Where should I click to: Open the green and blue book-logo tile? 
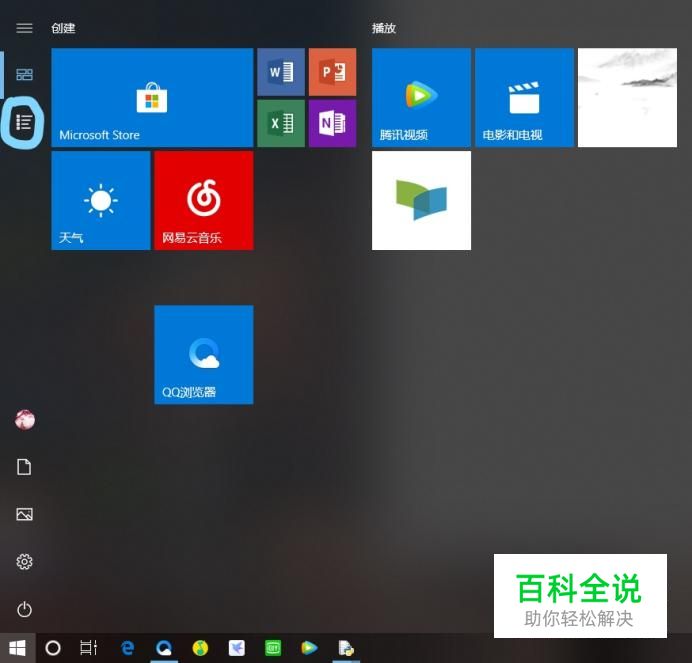(421, 201)
